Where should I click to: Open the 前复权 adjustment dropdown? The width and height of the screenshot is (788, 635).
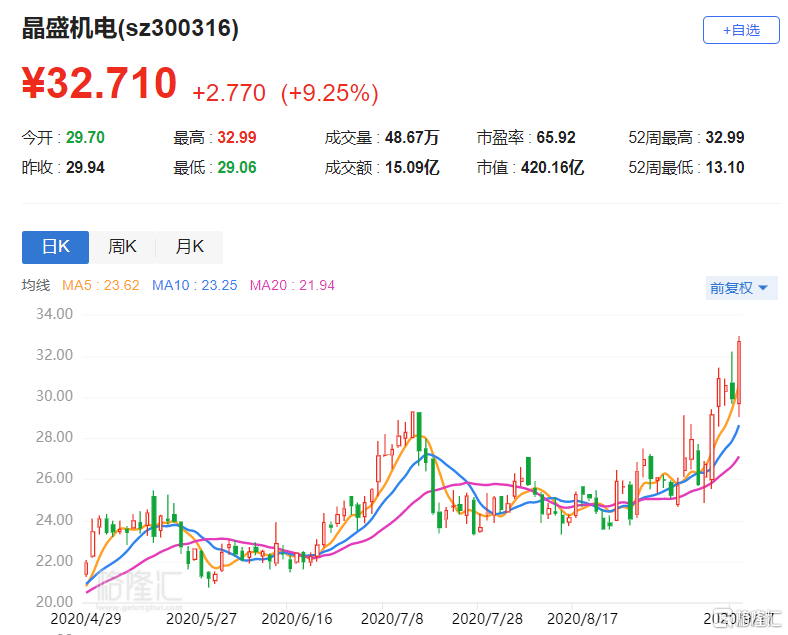pos(741,288)
